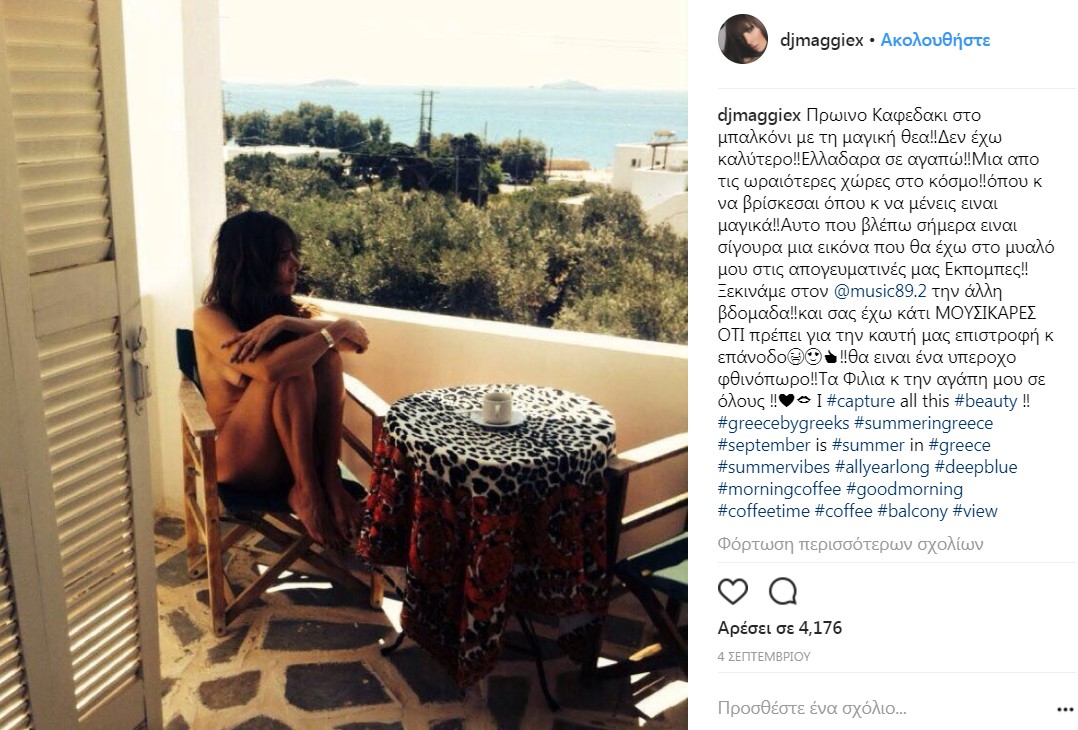
Task: Like the post with the heart icon
Action: click(x=732, y=591)
